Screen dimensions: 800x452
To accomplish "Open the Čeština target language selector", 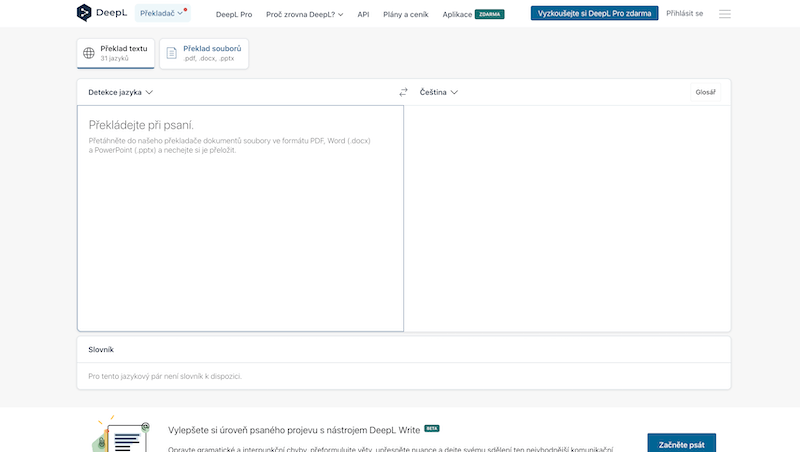I will coord(438,92).
